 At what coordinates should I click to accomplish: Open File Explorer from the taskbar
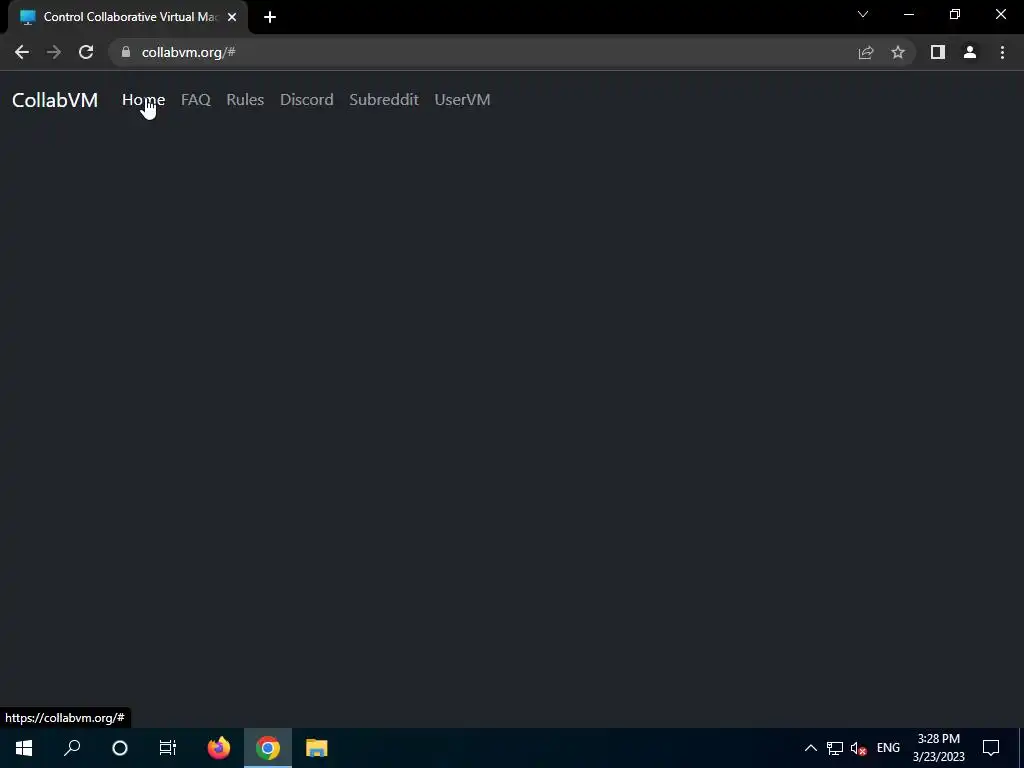tap(317, 748)
